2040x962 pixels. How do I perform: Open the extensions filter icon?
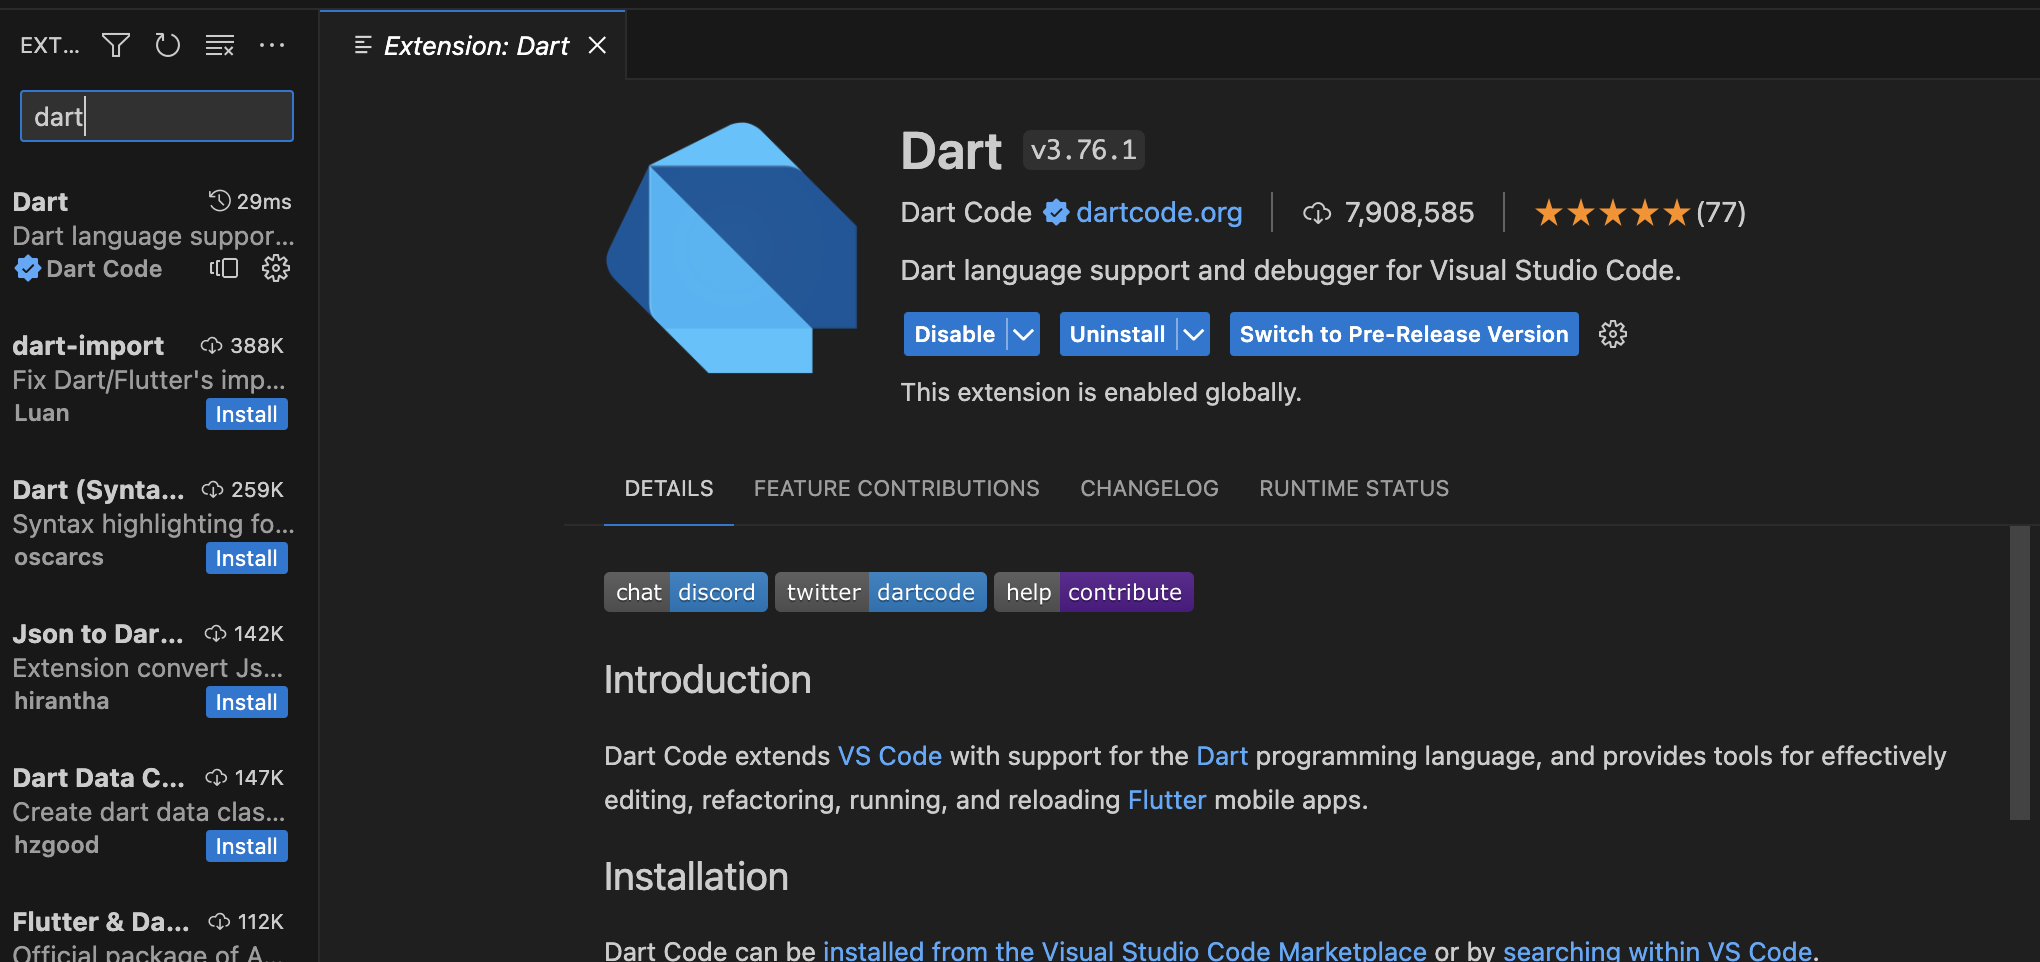[116, 45]
